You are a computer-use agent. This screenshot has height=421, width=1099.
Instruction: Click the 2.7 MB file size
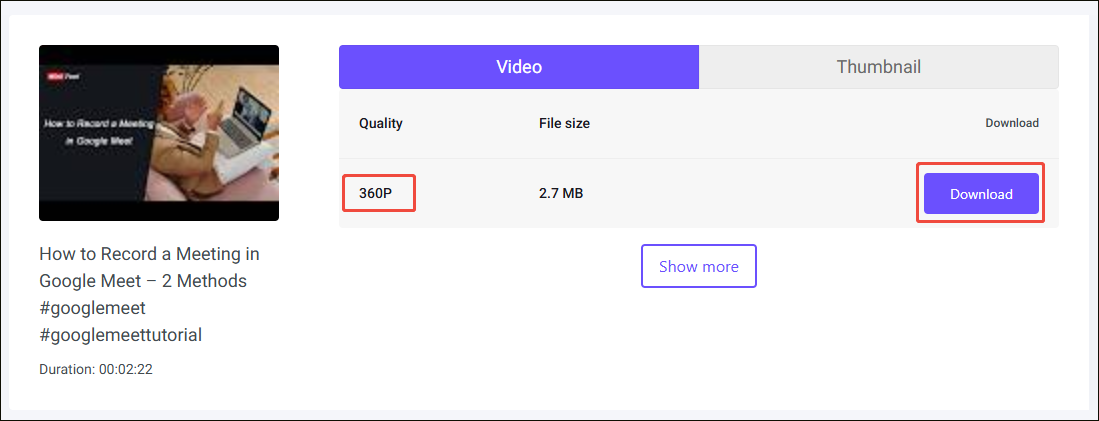pos(561,193)
